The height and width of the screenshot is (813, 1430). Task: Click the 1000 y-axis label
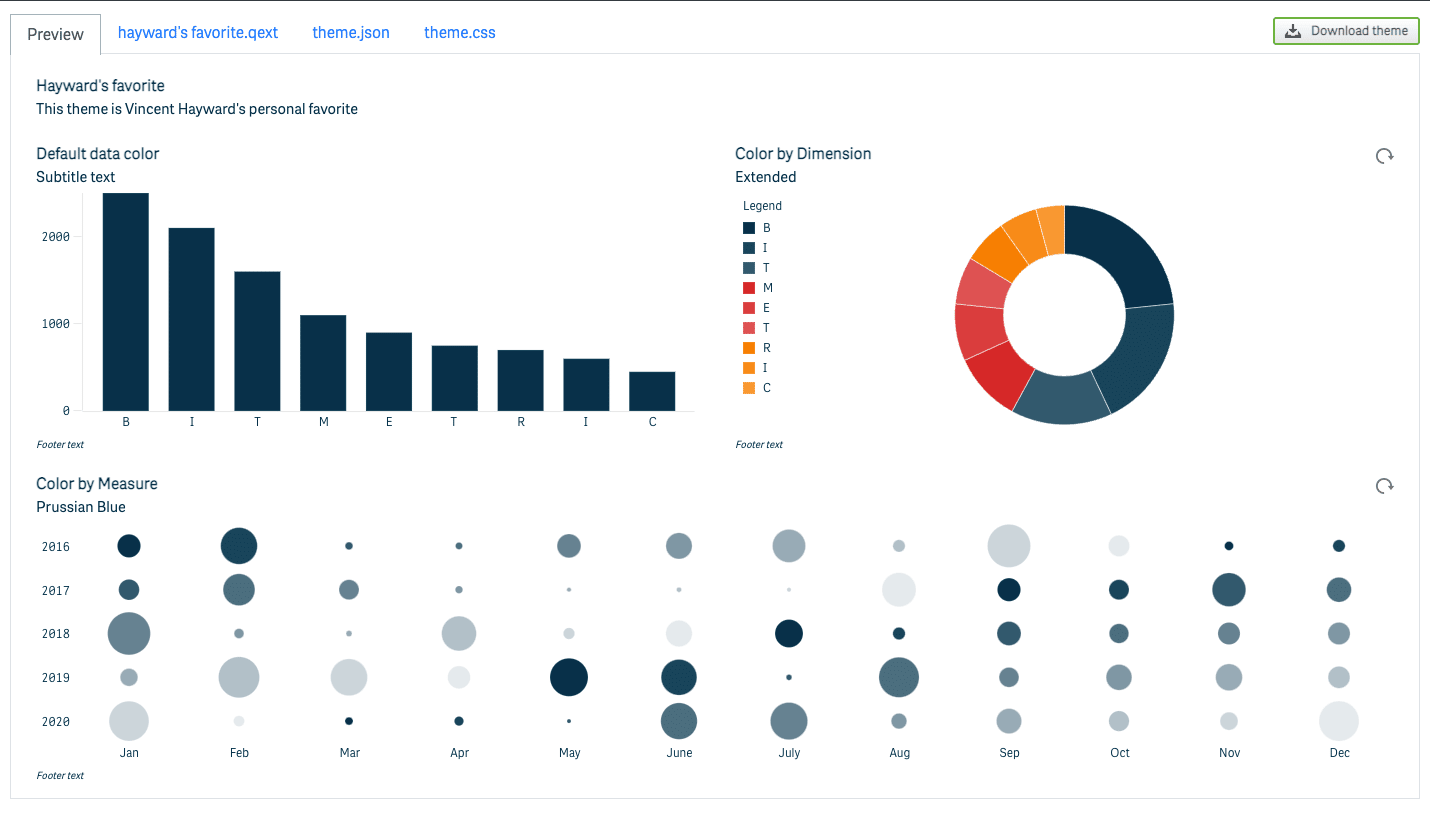coord(56,324)
